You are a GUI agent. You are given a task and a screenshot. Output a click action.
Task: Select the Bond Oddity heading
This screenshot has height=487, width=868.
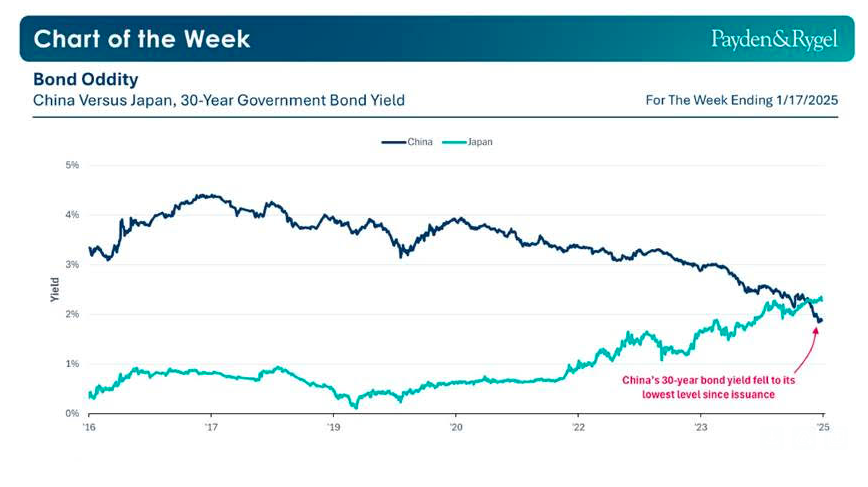coord(85,78)
